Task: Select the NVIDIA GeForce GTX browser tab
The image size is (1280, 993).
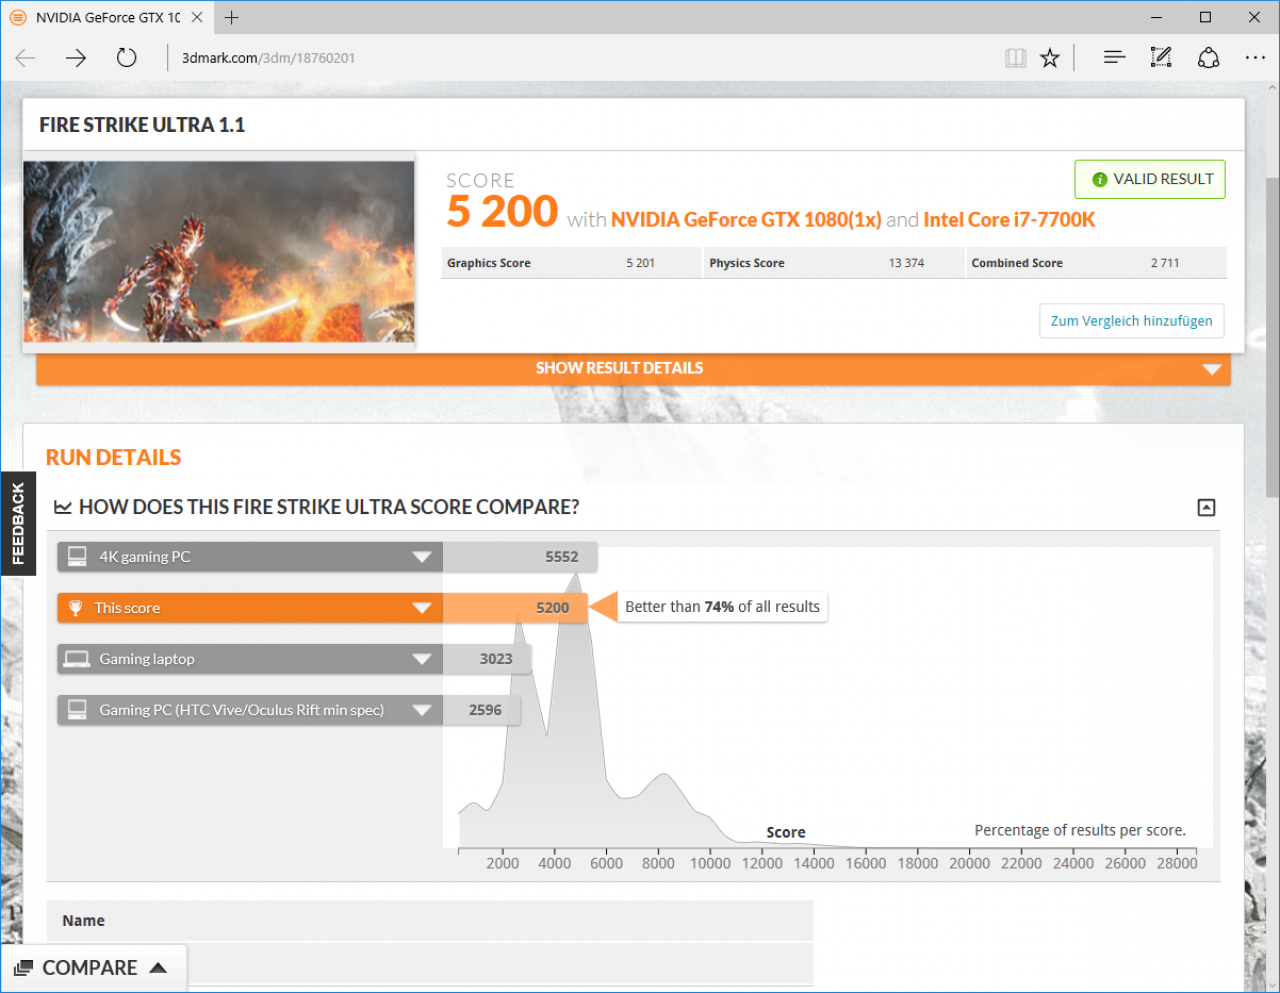Action: pos(106,17)
